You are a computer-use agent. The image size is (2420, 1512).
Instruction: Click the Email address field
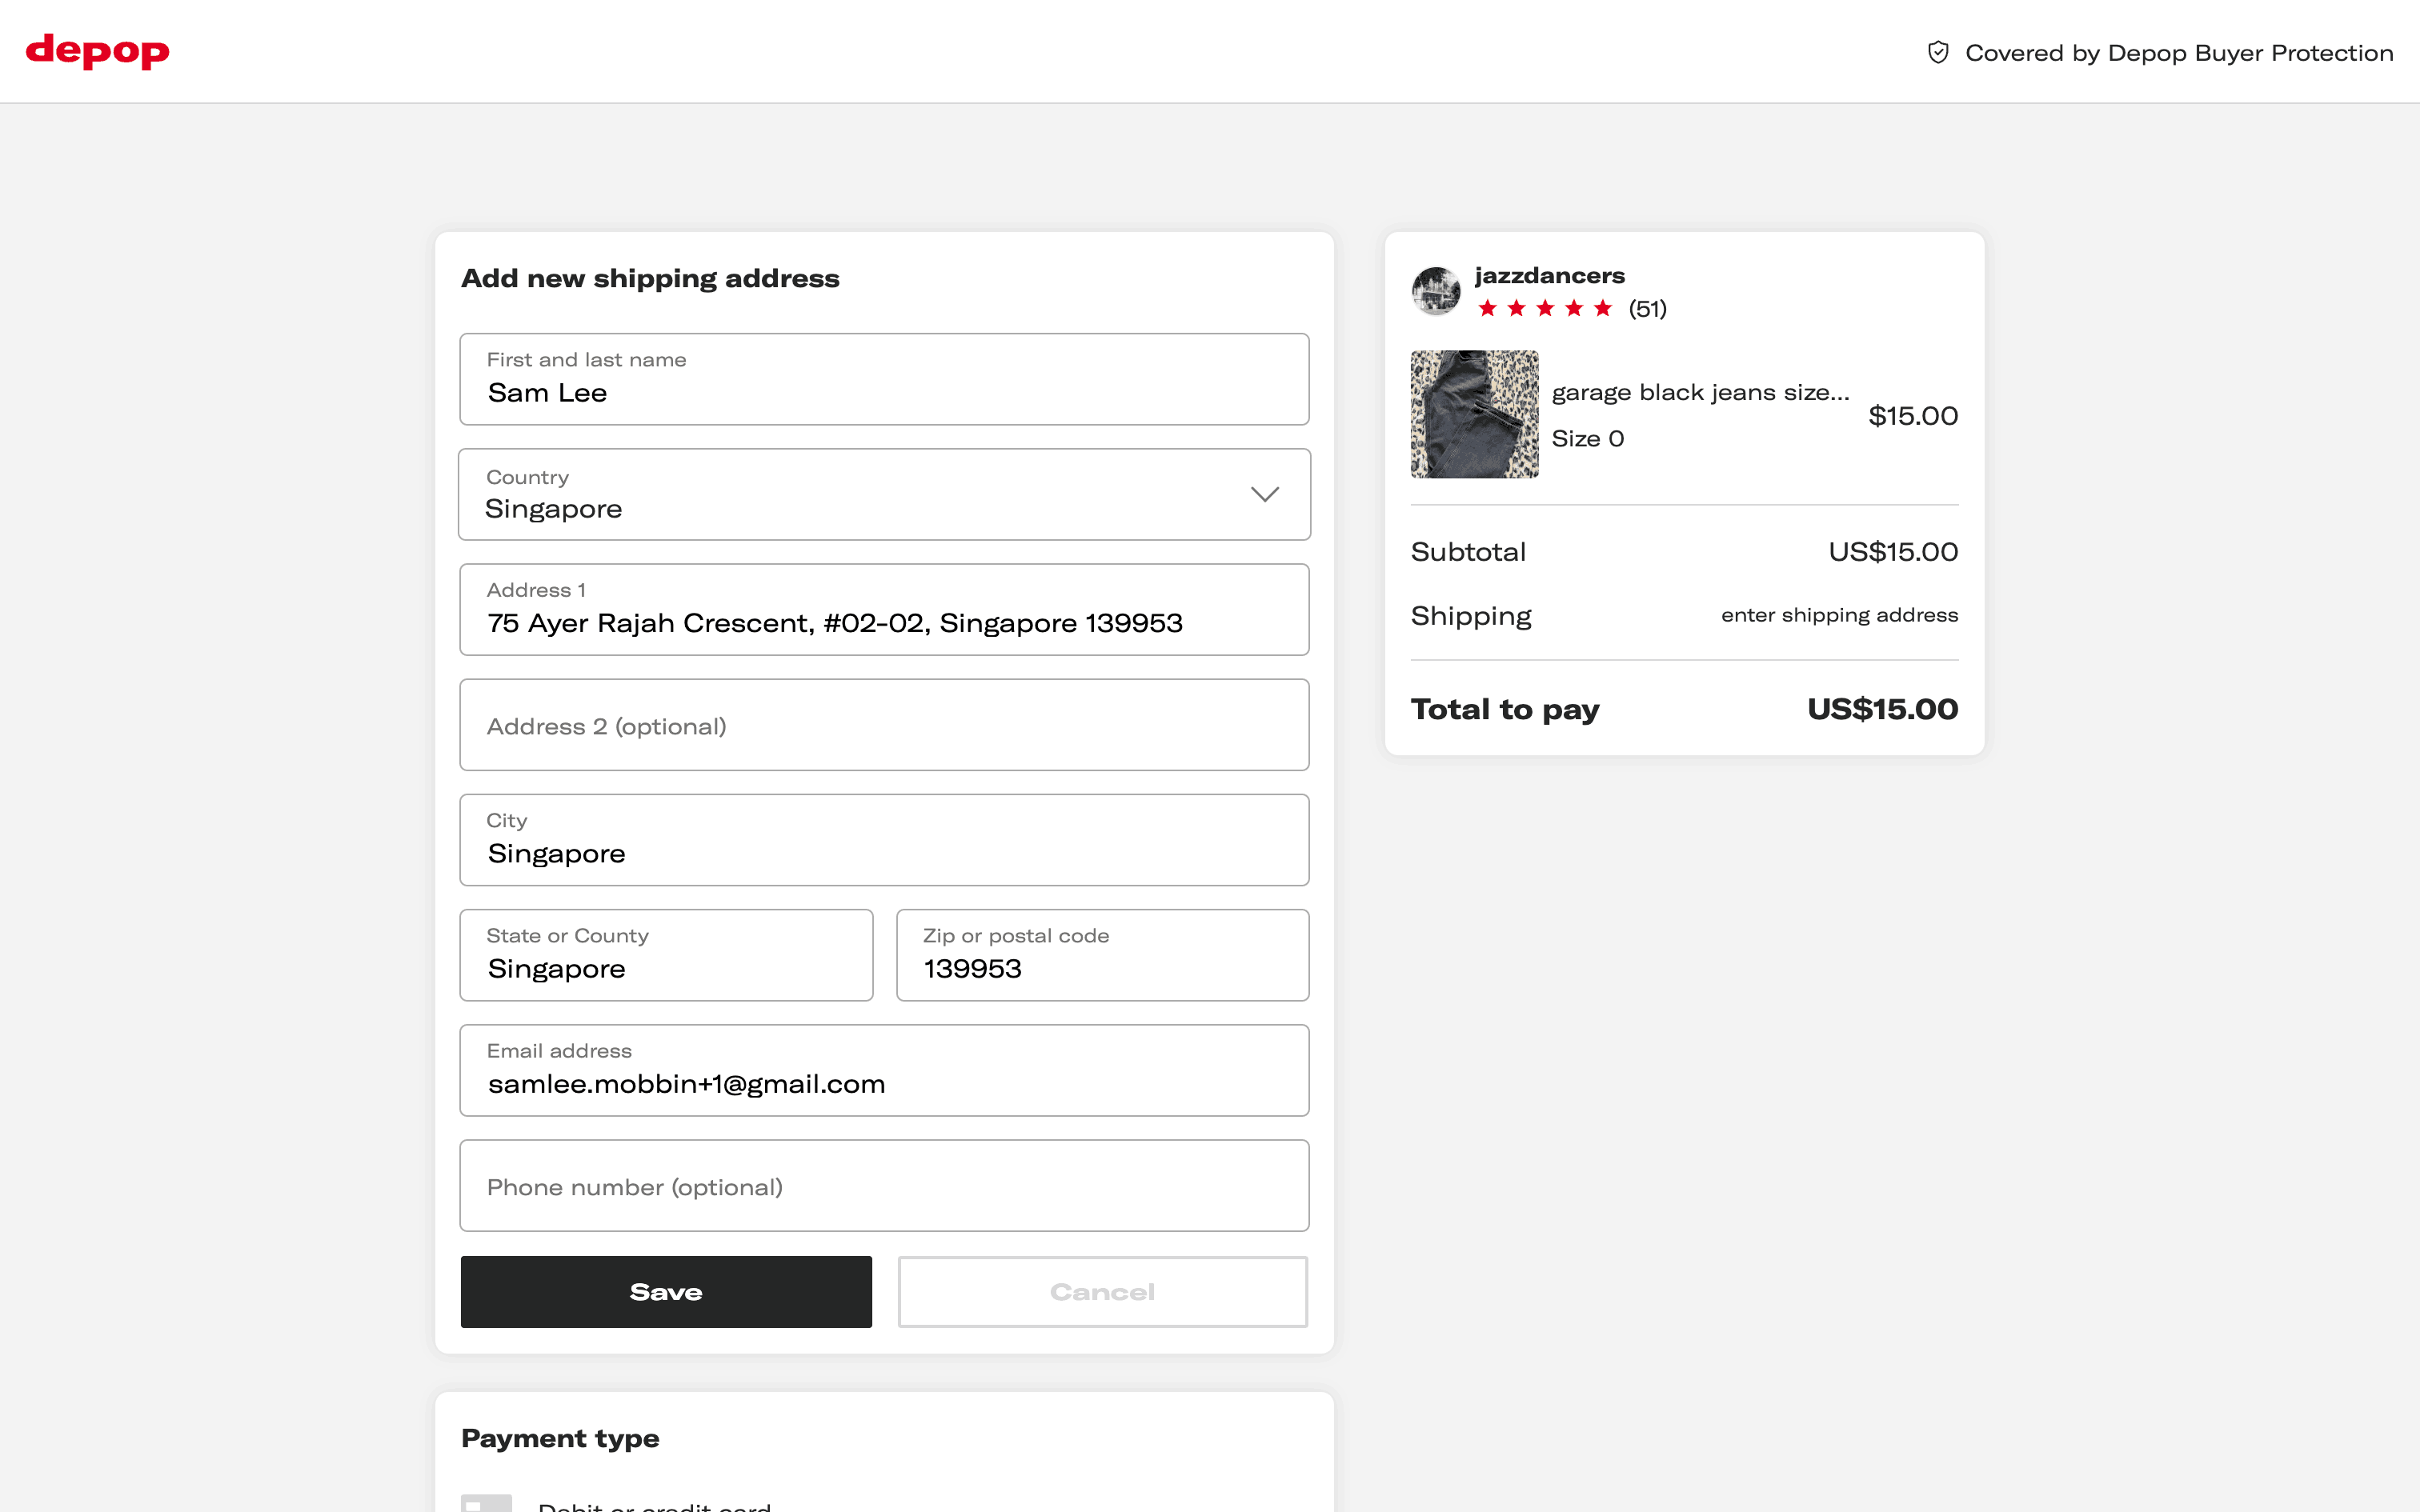(884, 1072)
